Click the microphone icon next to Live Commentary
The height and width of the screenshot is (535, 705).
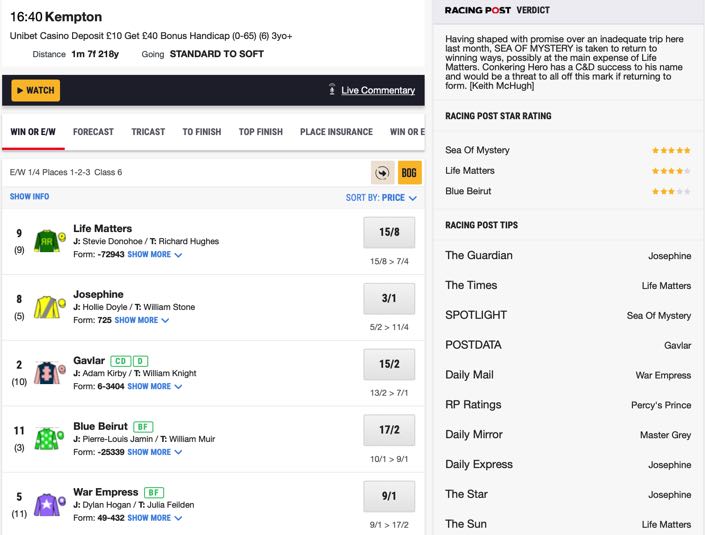[x=332, y=90]
